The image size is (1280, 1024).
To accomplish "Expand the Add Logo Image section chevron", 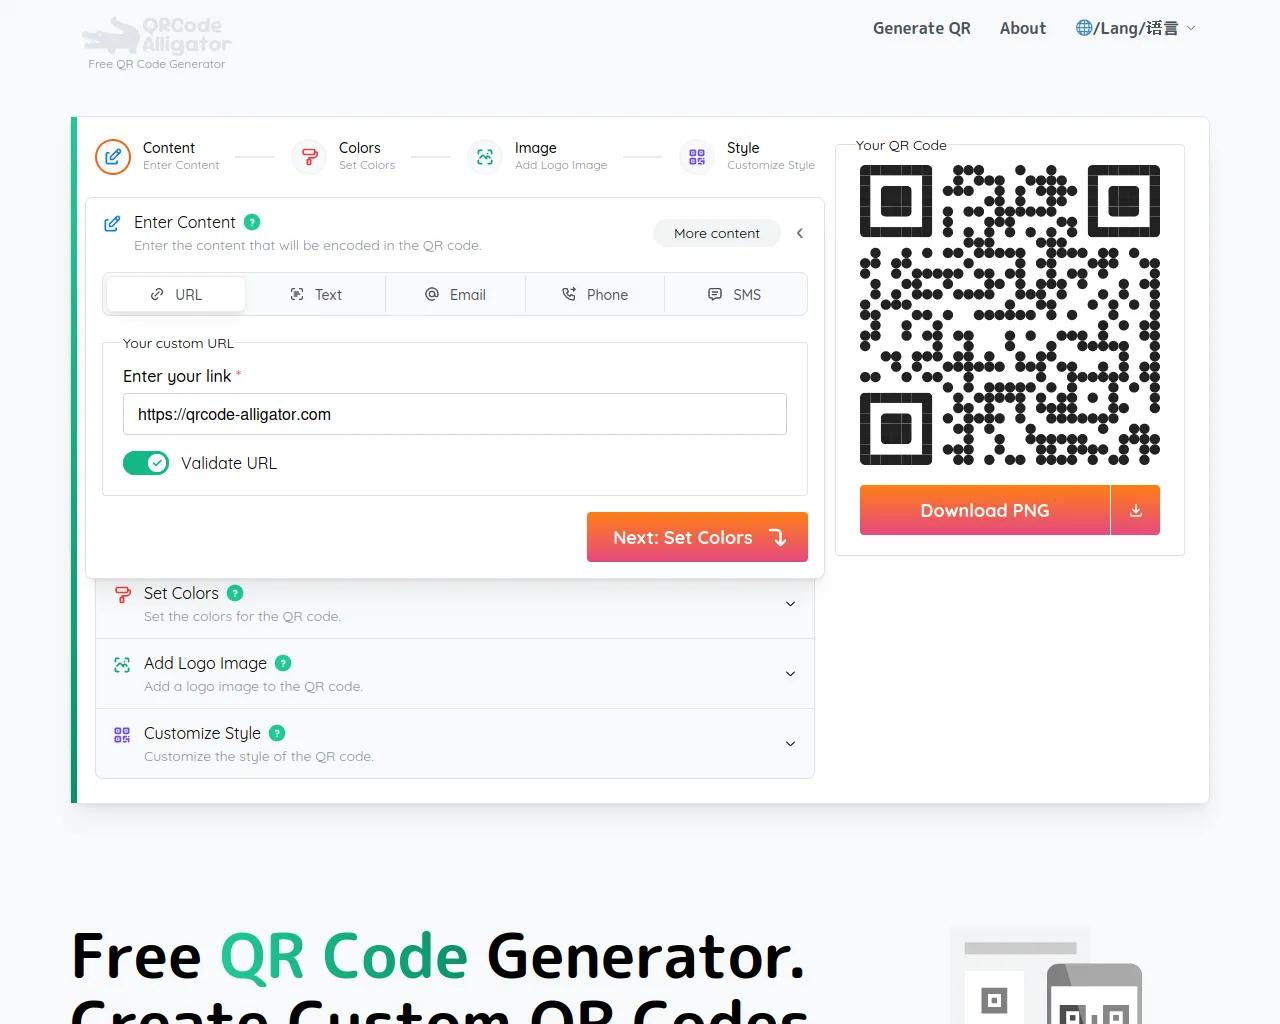I will pos(790,674).
